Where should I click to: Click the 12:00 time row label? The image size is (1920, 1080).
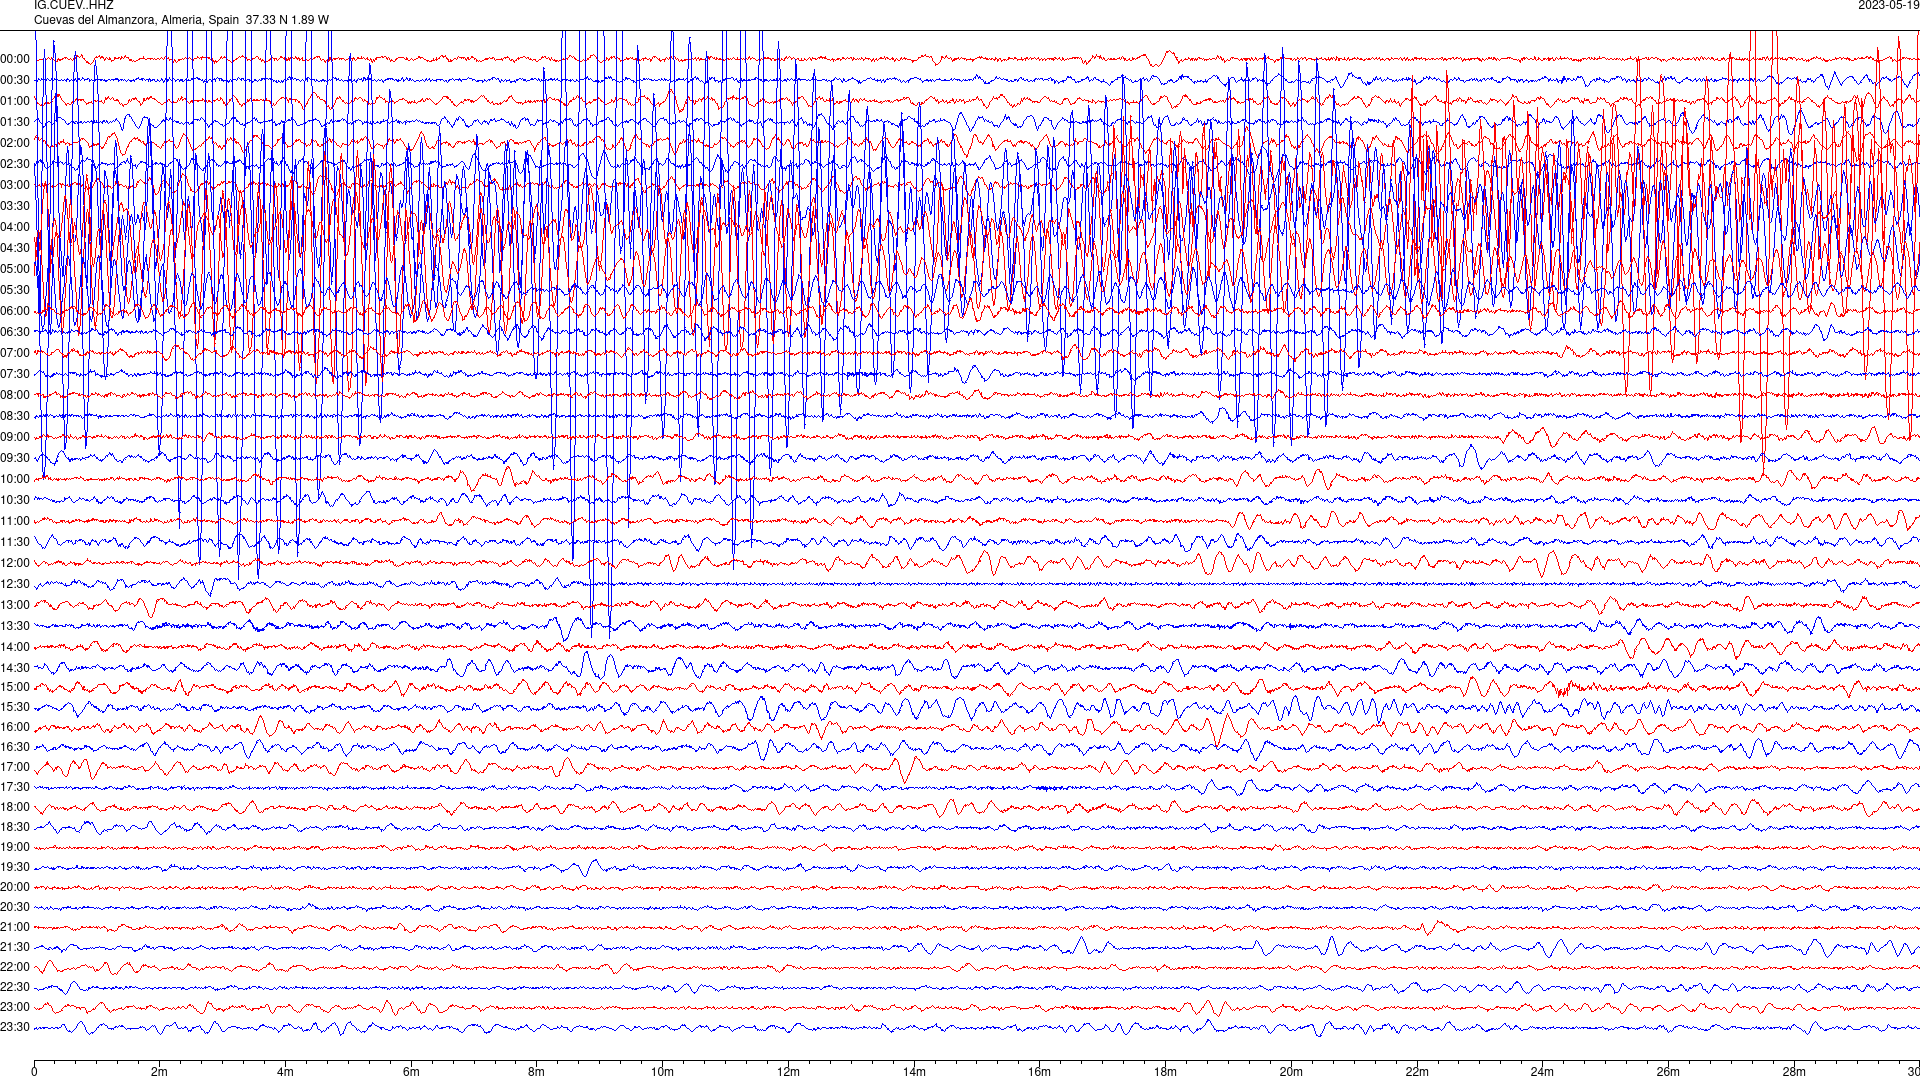pos(15,564)
